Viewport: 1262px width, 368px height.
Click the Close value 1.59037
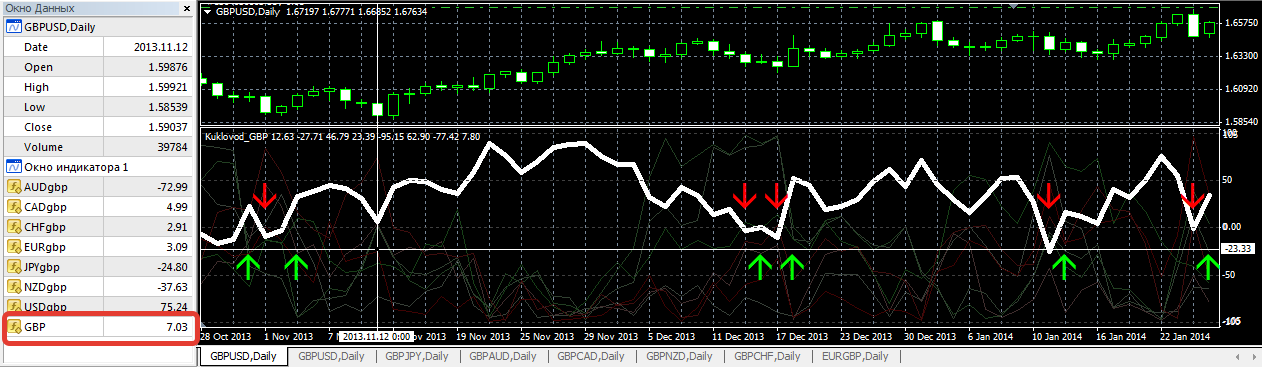point(168,127)
